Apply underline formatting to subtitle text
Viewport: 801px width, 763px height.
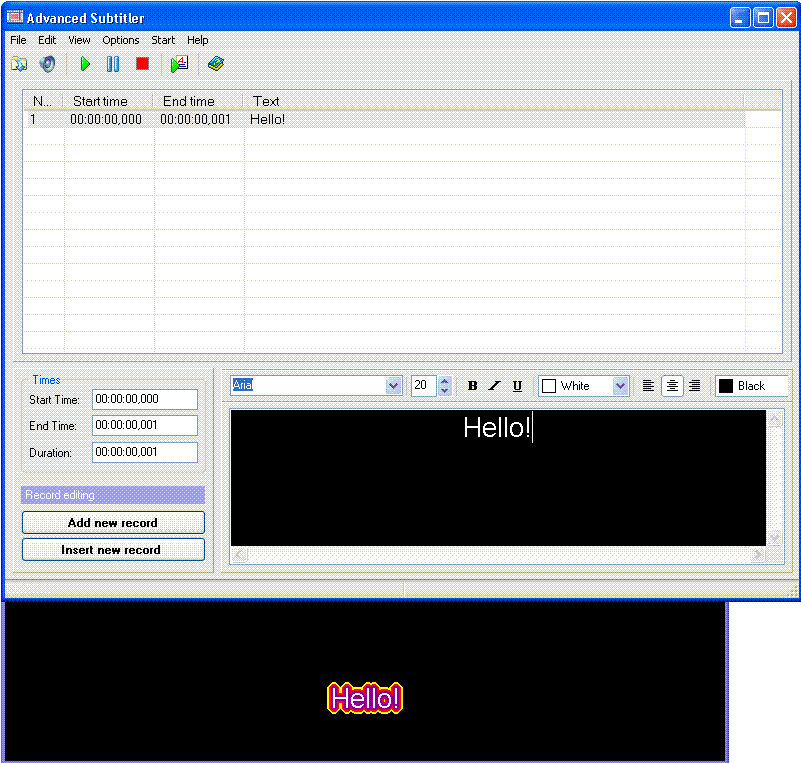coord(517,385)
